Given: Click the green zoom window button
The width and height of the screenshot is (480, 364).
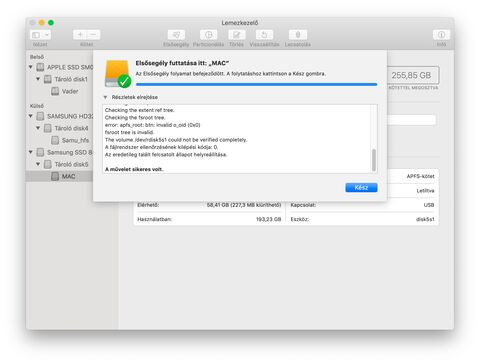Looking at the screenshot, I should click(51, 23).
